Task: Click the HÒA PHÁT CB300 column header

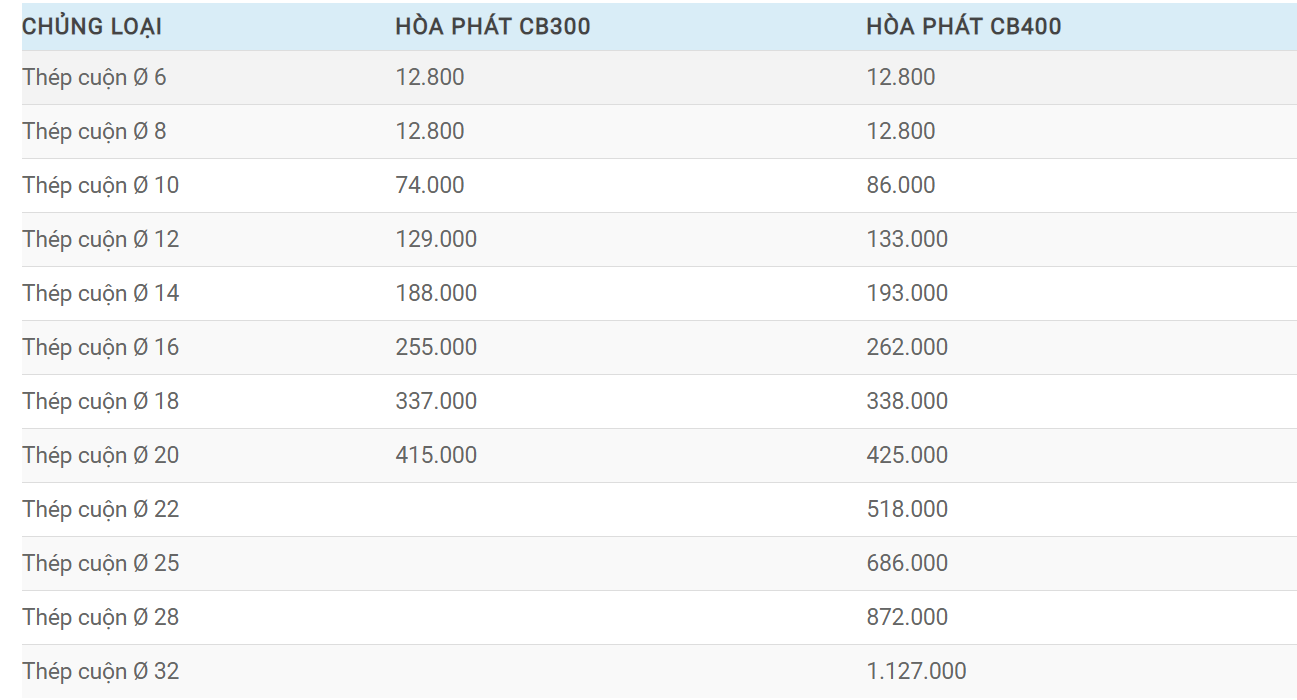Action: 492,27
